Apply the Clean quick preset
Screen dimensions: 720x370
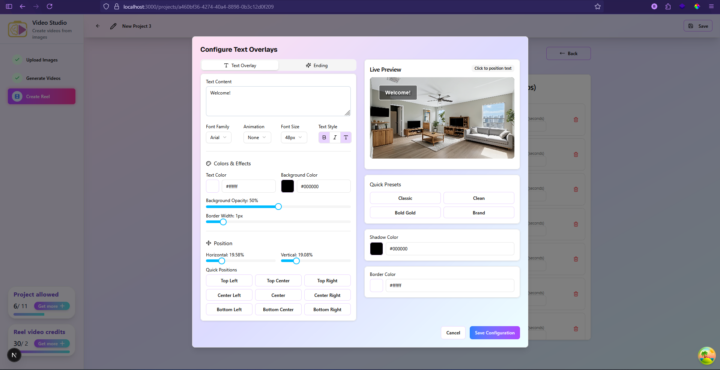pos(478,198)
